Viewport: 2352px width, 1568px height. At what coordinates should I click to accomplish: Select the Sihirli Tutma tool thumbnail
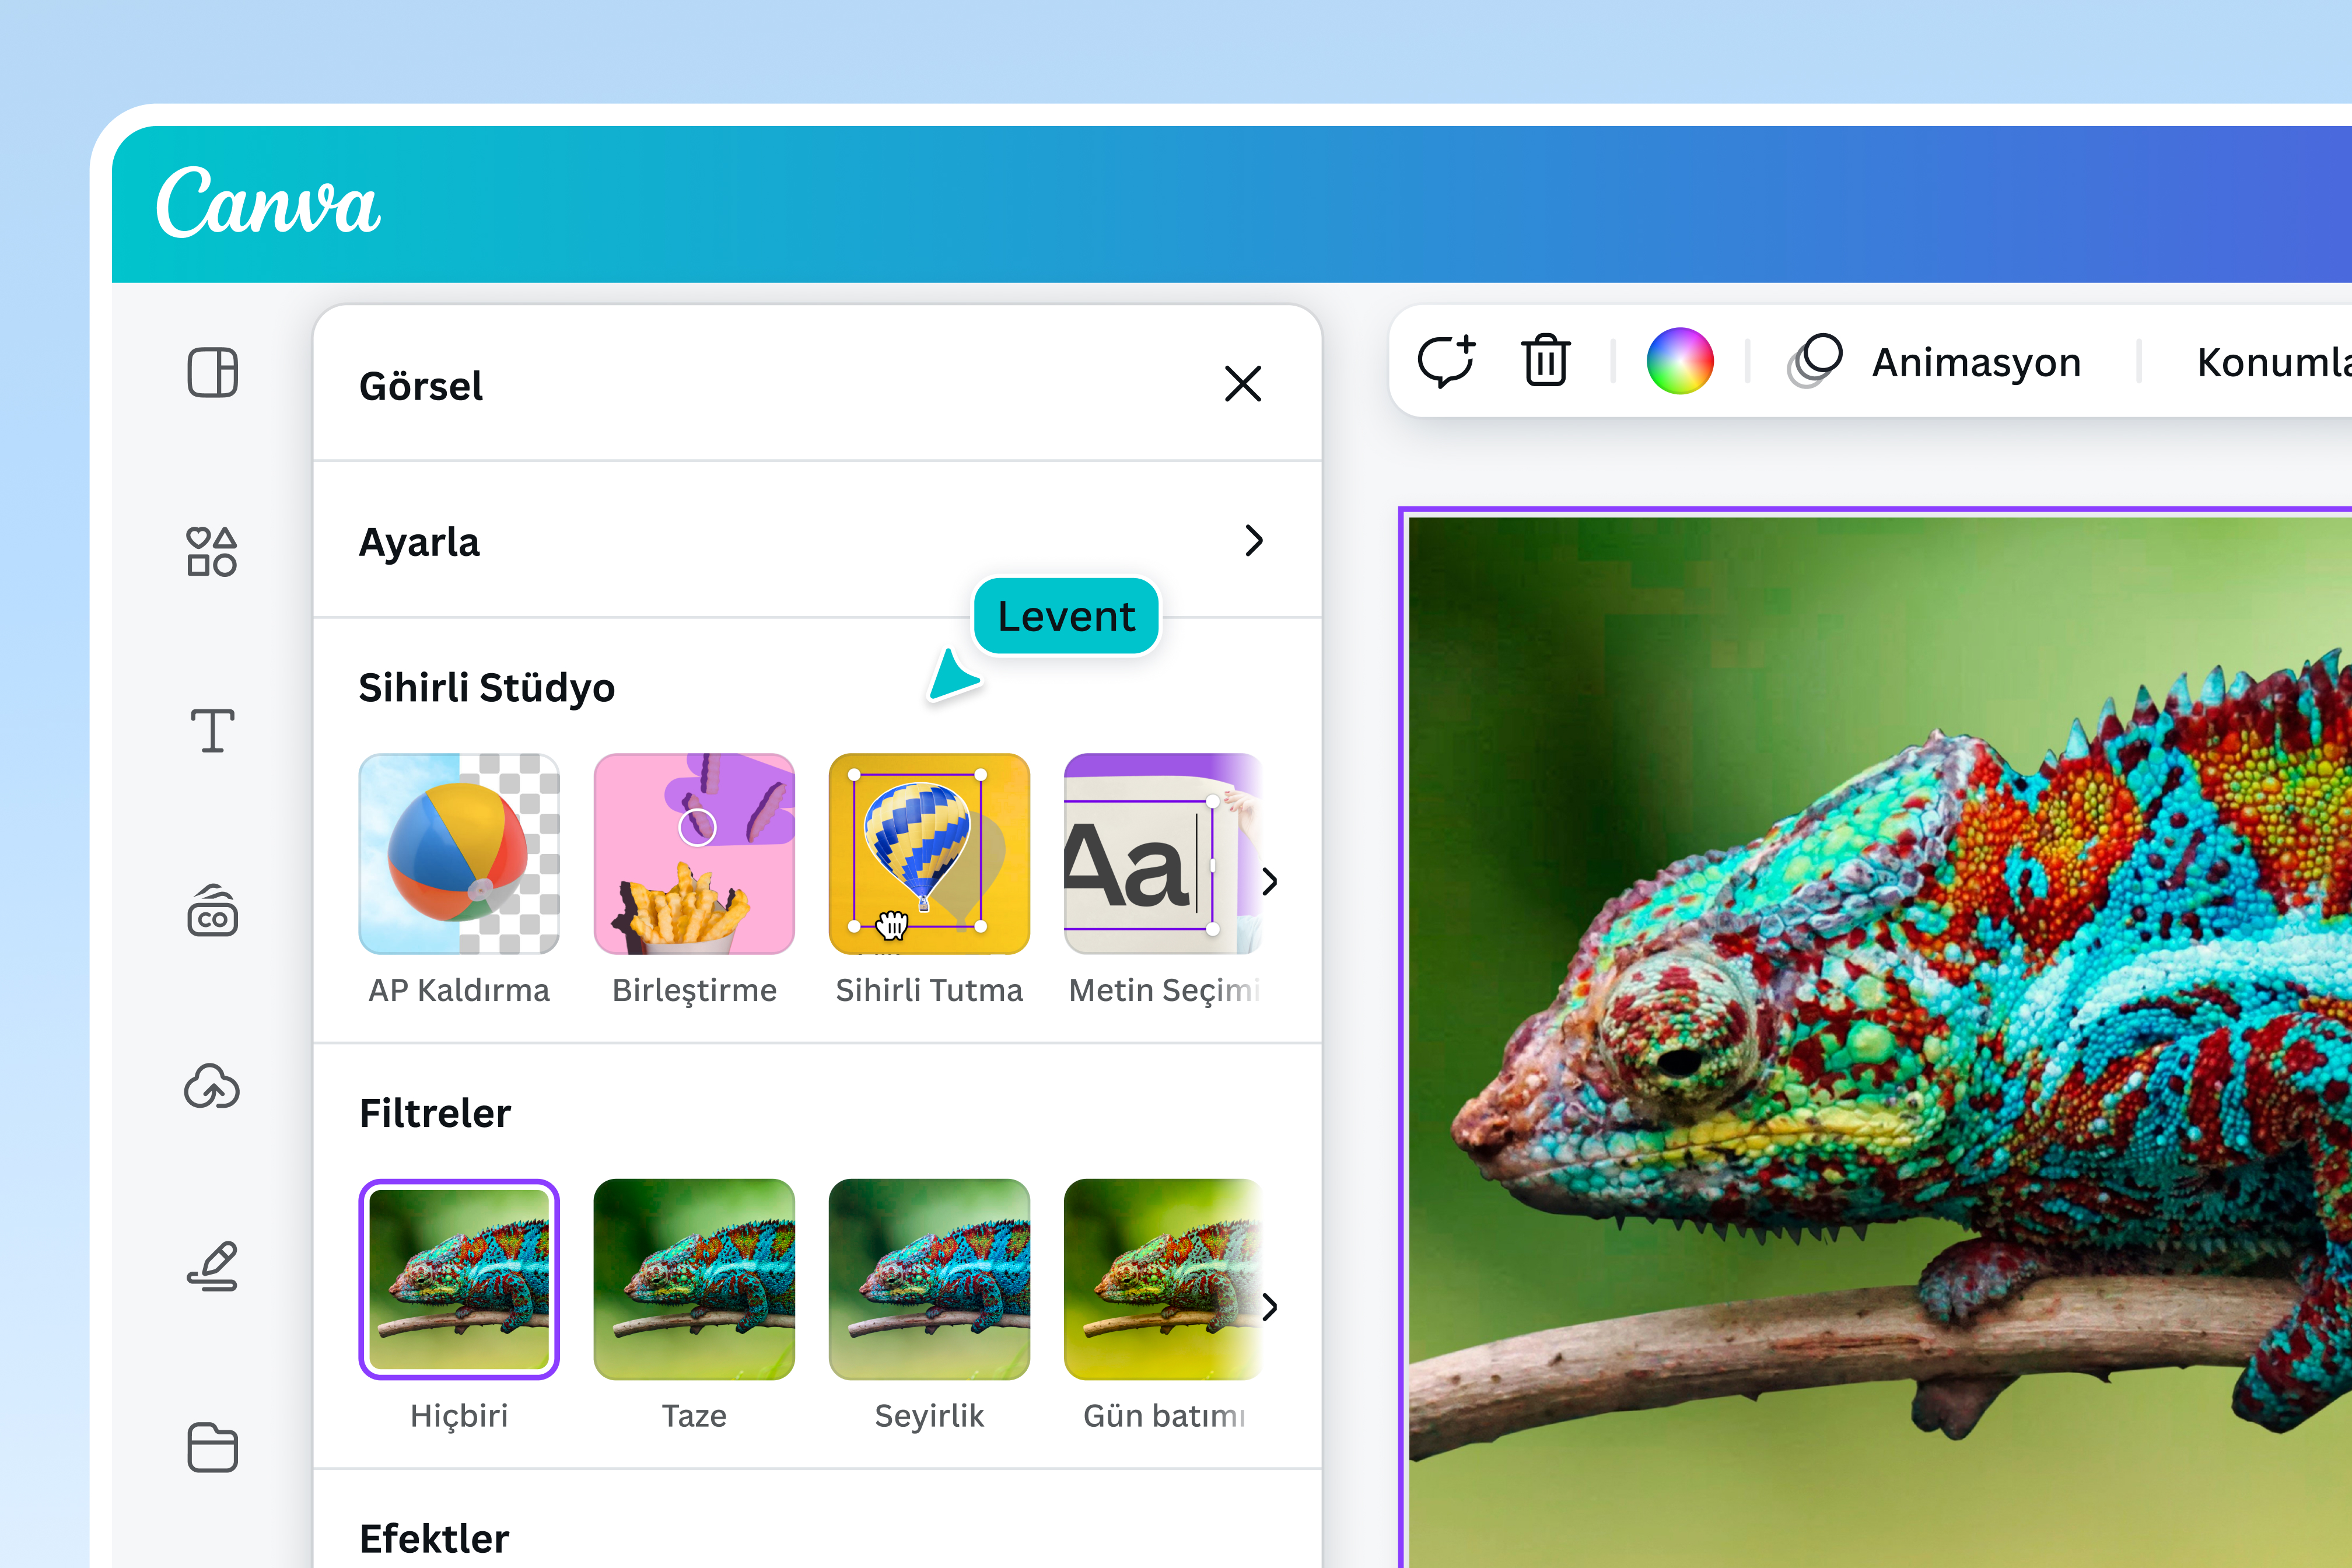tap(929, 854)
